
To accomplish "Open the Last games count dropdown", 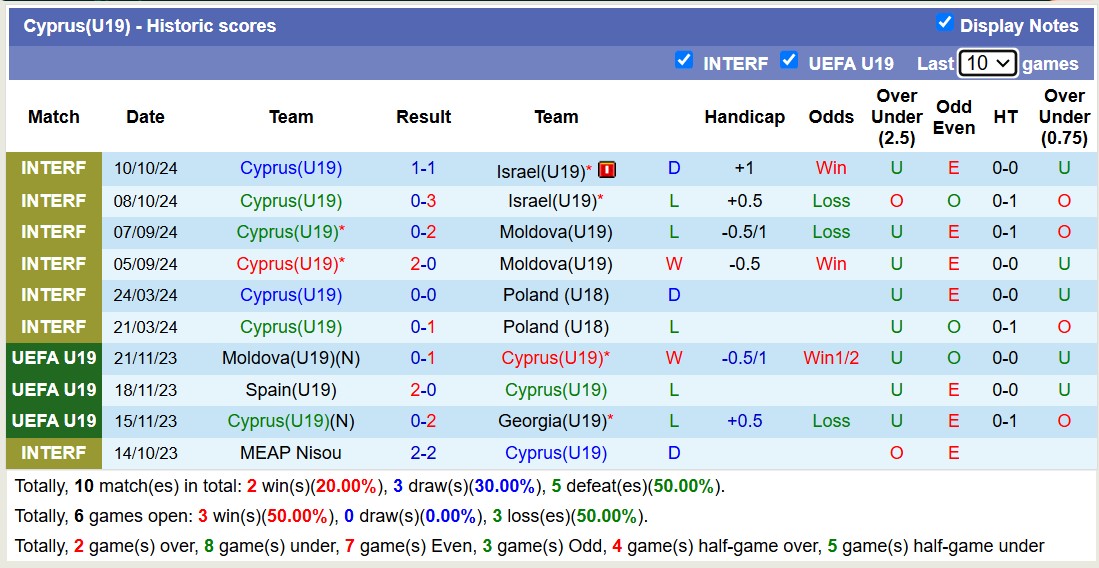I will tap(987, 63).
